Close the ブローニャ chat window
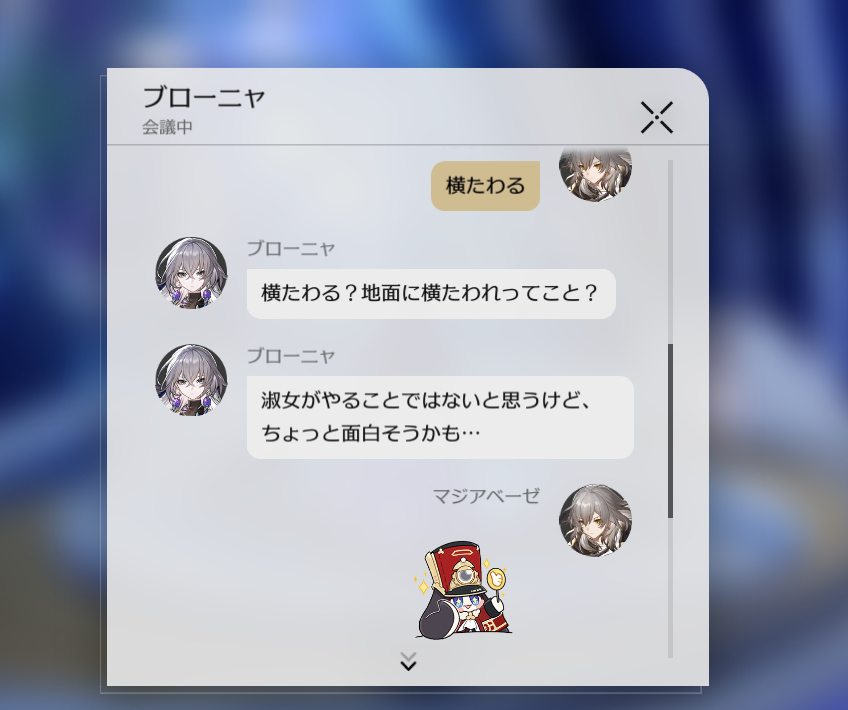848x710 pixels. (x=657, y=117)
